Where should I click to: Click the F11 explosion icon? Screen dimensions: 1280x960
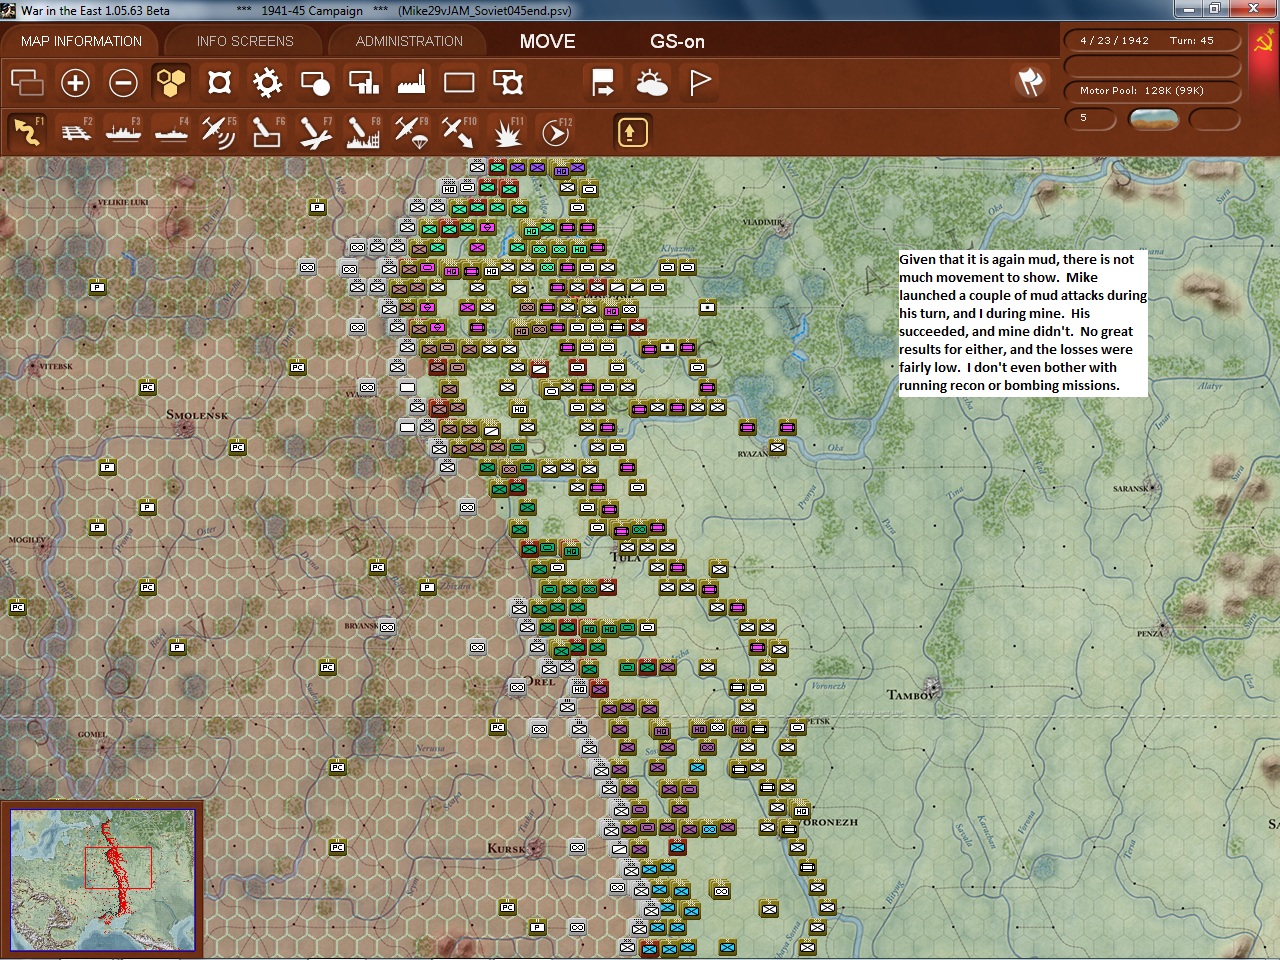point(507,132)
